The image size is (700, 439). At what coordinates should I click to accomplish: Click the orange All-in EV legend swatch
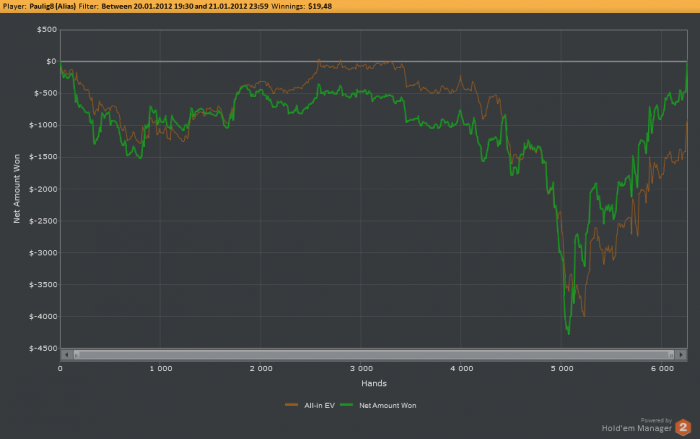[291, 405]
